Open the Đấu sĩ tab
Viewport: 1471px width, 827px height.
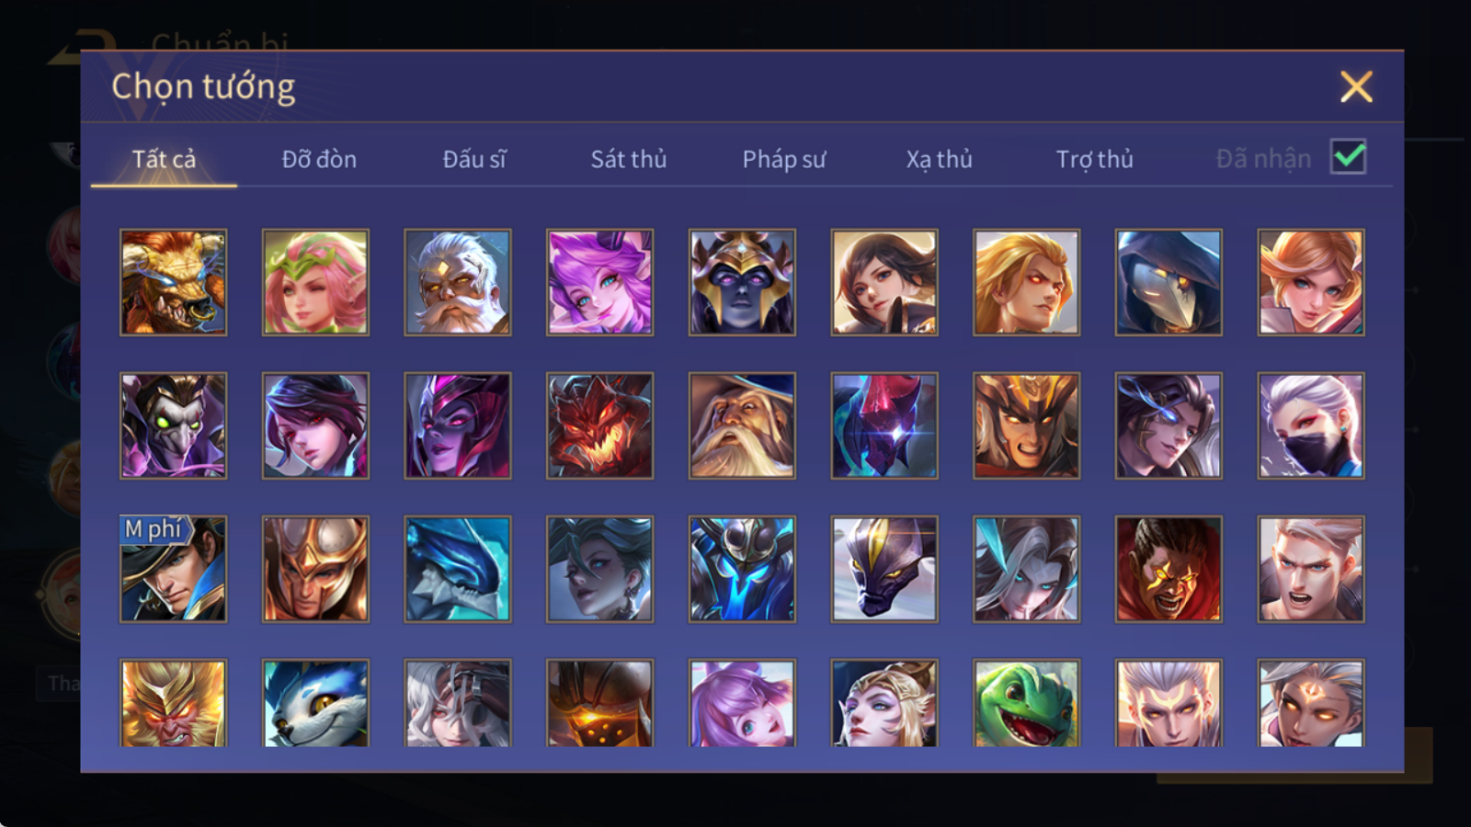[x=474, y=159]
